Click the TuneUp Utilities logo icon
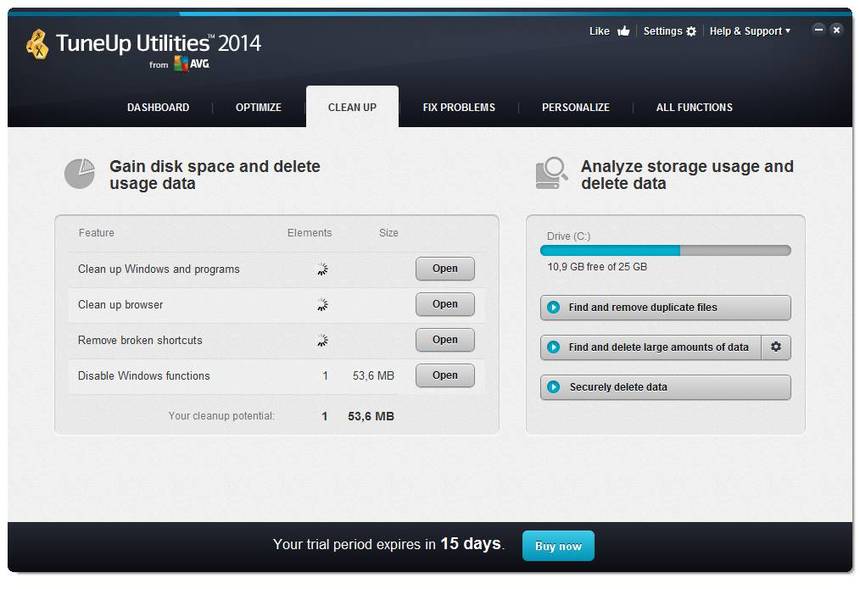Image resolution: width=860 pixels, height=589 pixels. (38, 44)
